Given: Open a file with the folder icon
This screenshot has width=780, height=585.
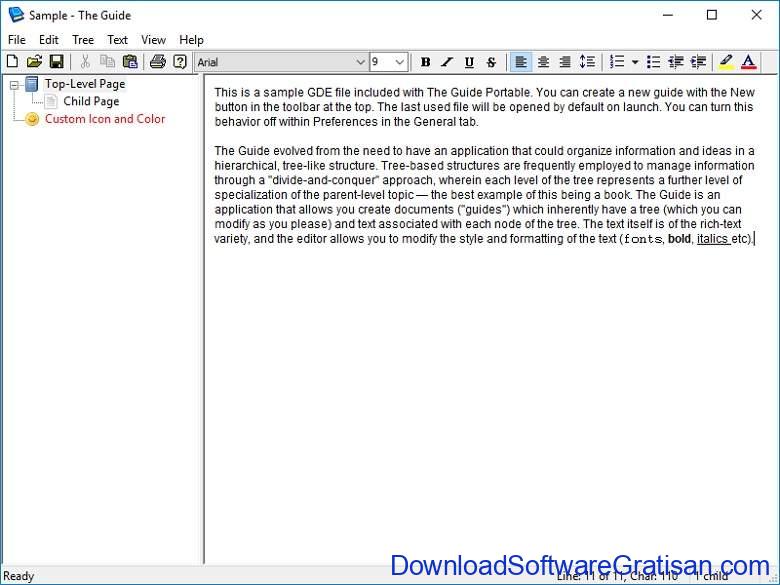Looking at the screenshot, I should [x=34, y=62].
